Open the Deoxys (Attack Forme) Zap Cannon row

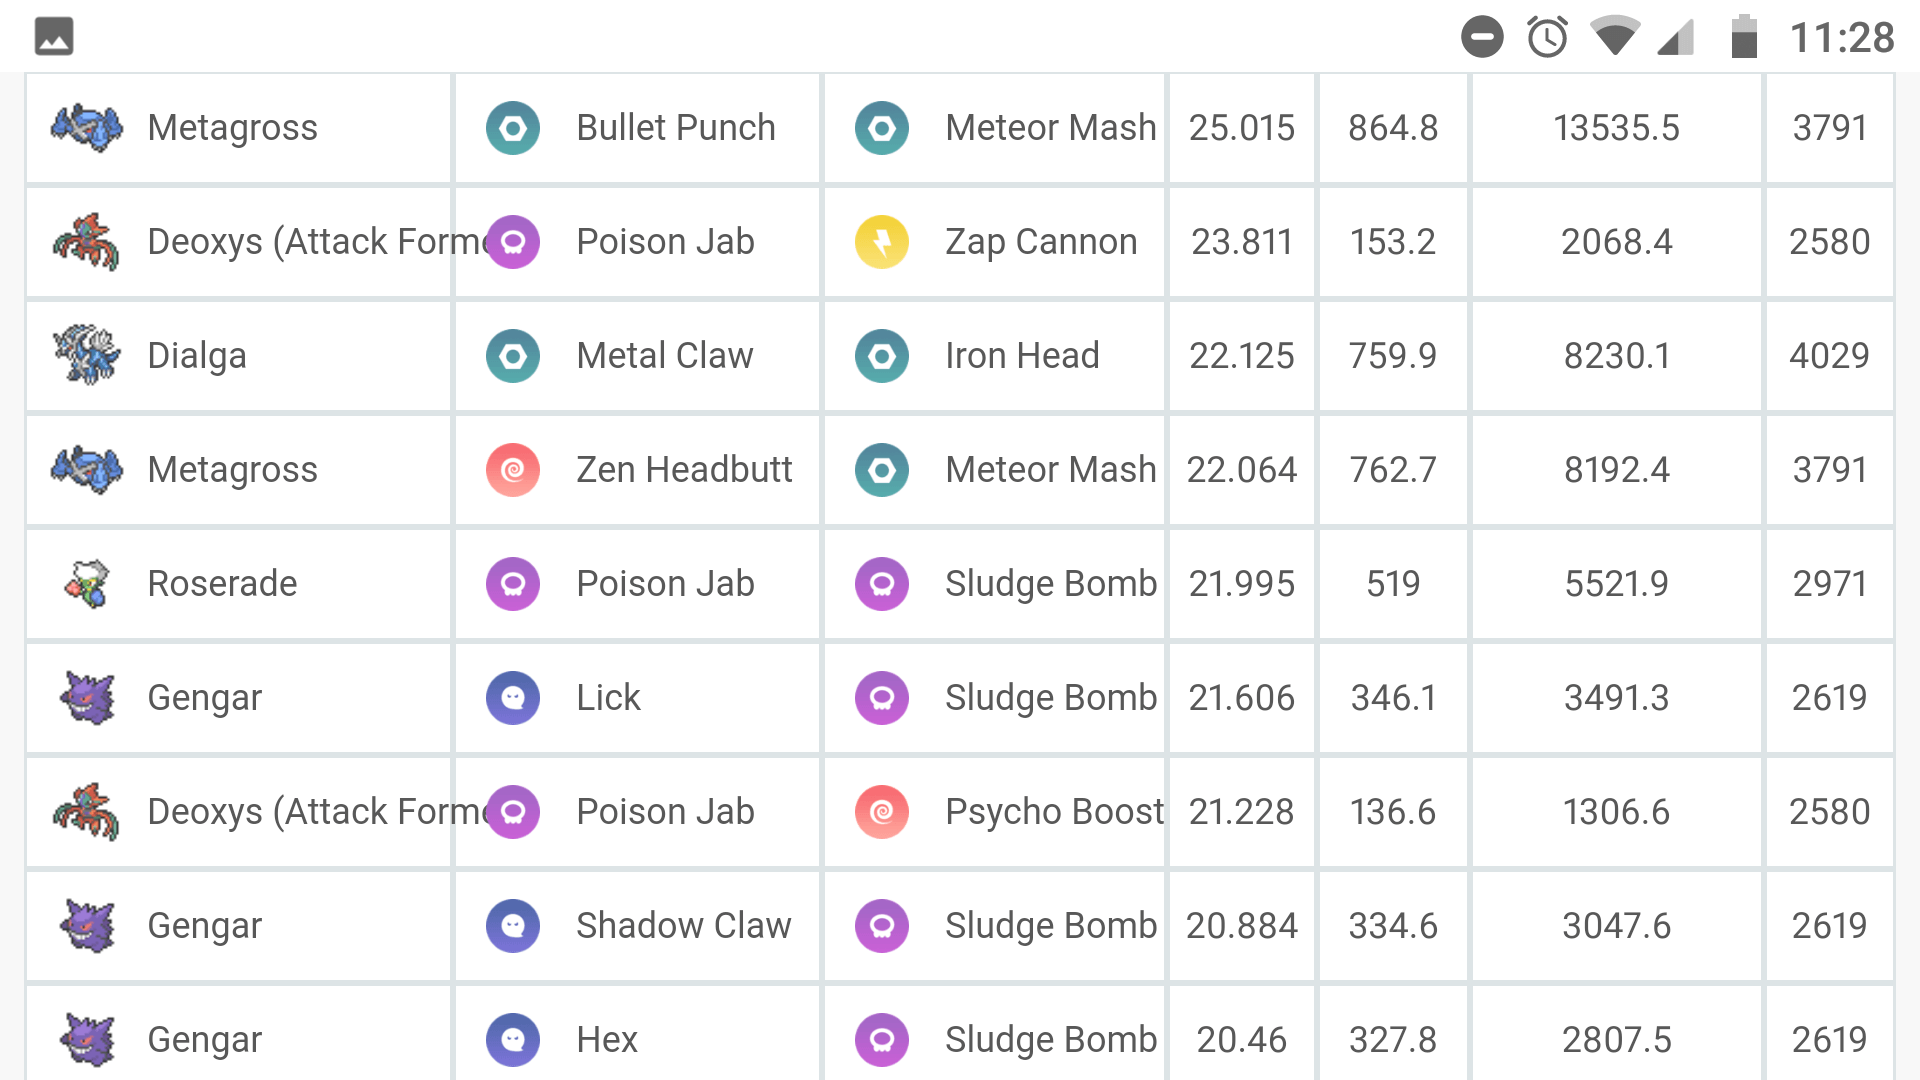coord(960,242)
